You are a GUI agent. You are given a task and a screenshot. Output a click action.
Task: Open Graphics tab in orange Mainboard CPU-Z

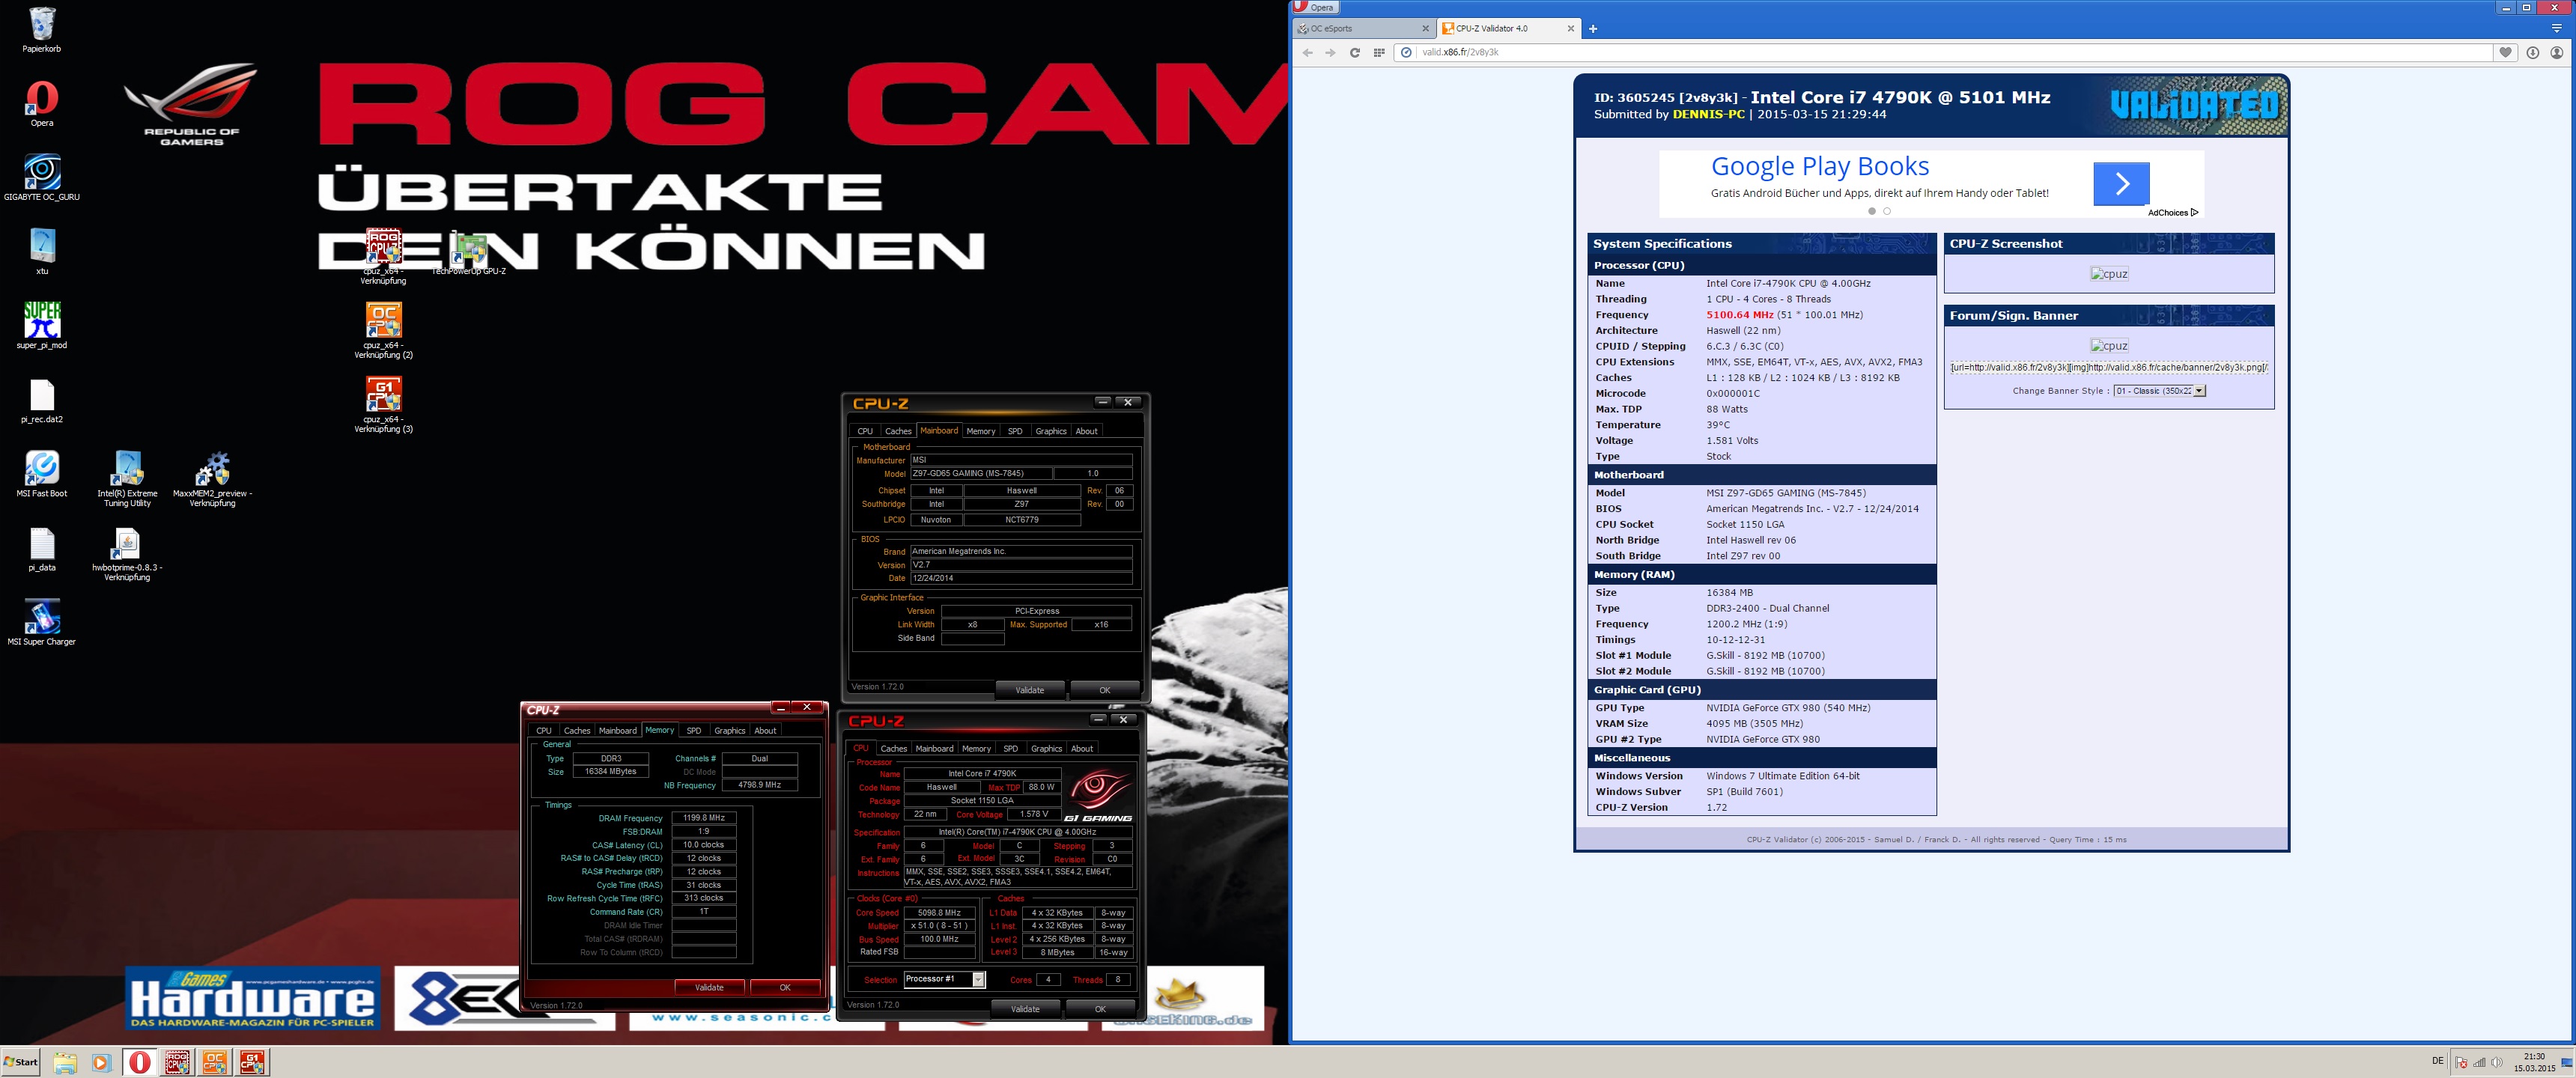pyautogui.click(x=1050, y=431)
